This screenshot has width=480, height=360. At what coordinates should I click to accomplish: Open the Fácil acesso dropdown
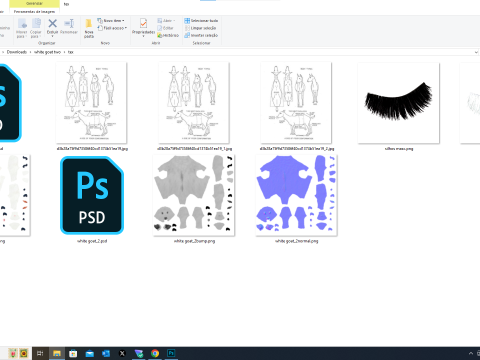coord(112,28)
